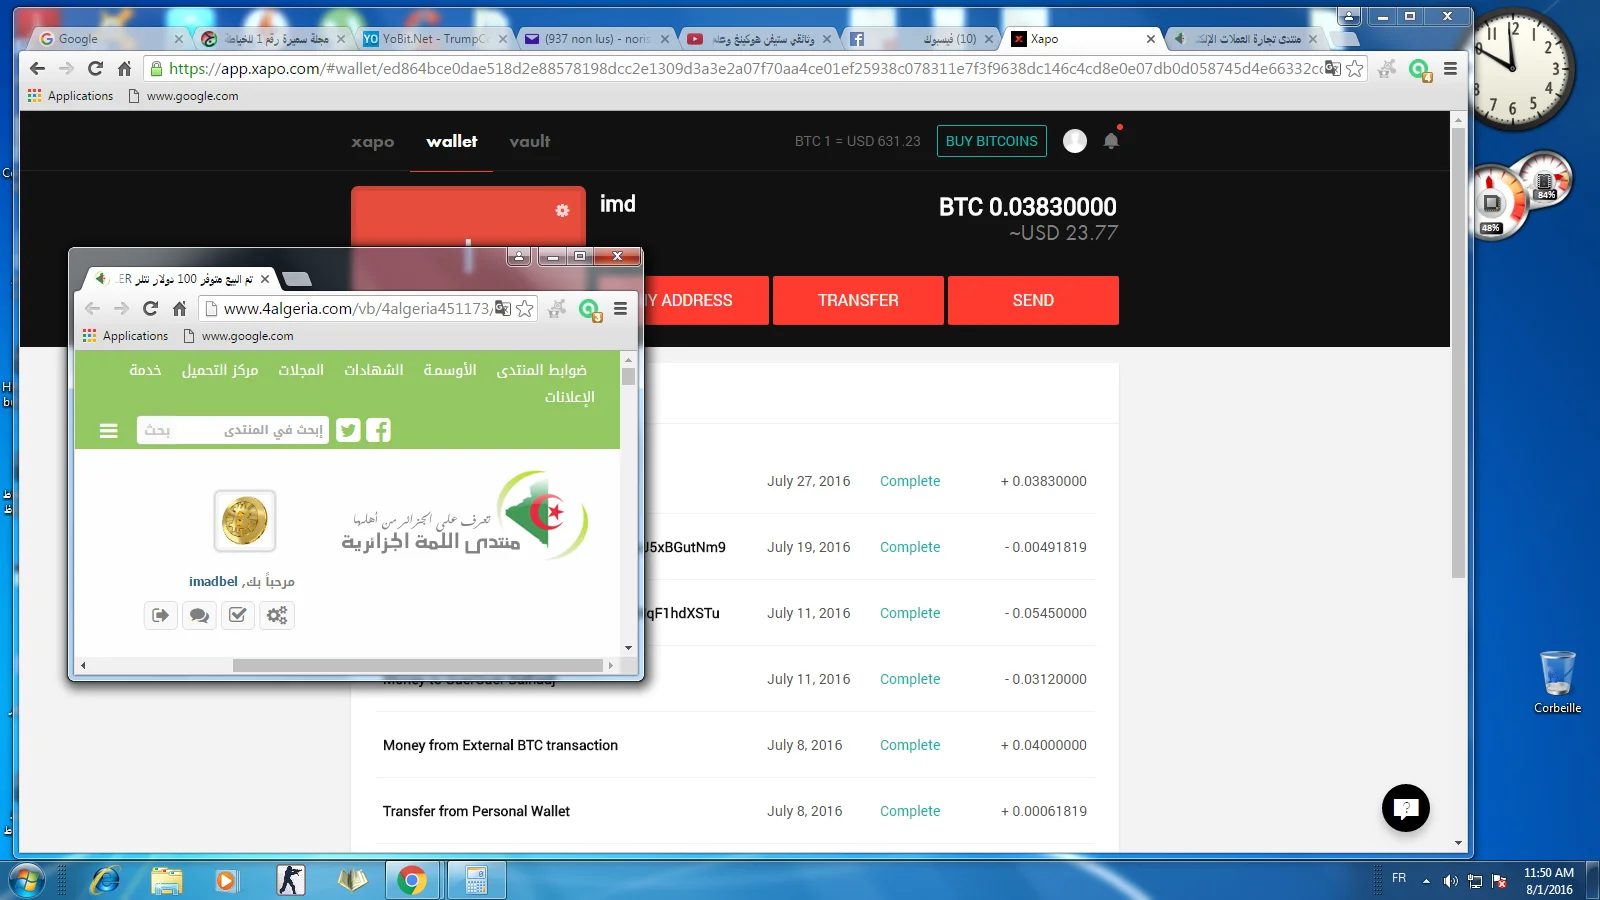This screenshot has height=900, width=1600.
Task: Click the Xapo notifications bell icon
Action: point(1111,141)
